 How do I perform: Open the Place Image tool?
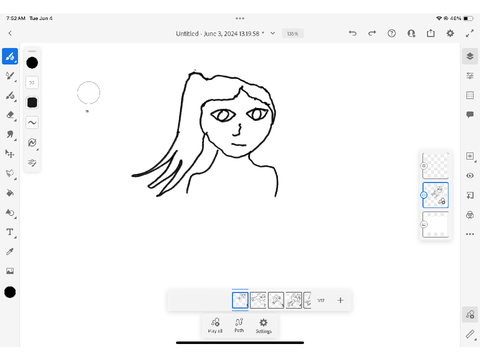pos(10,271)
